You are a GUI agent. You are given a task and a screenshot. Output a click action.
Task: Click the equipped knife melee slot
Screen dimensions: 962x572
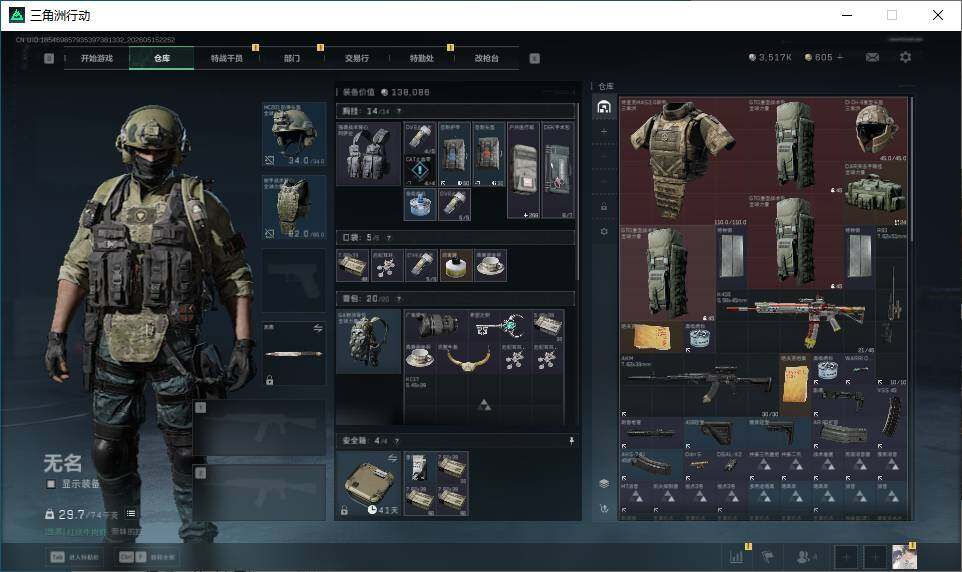294,354
